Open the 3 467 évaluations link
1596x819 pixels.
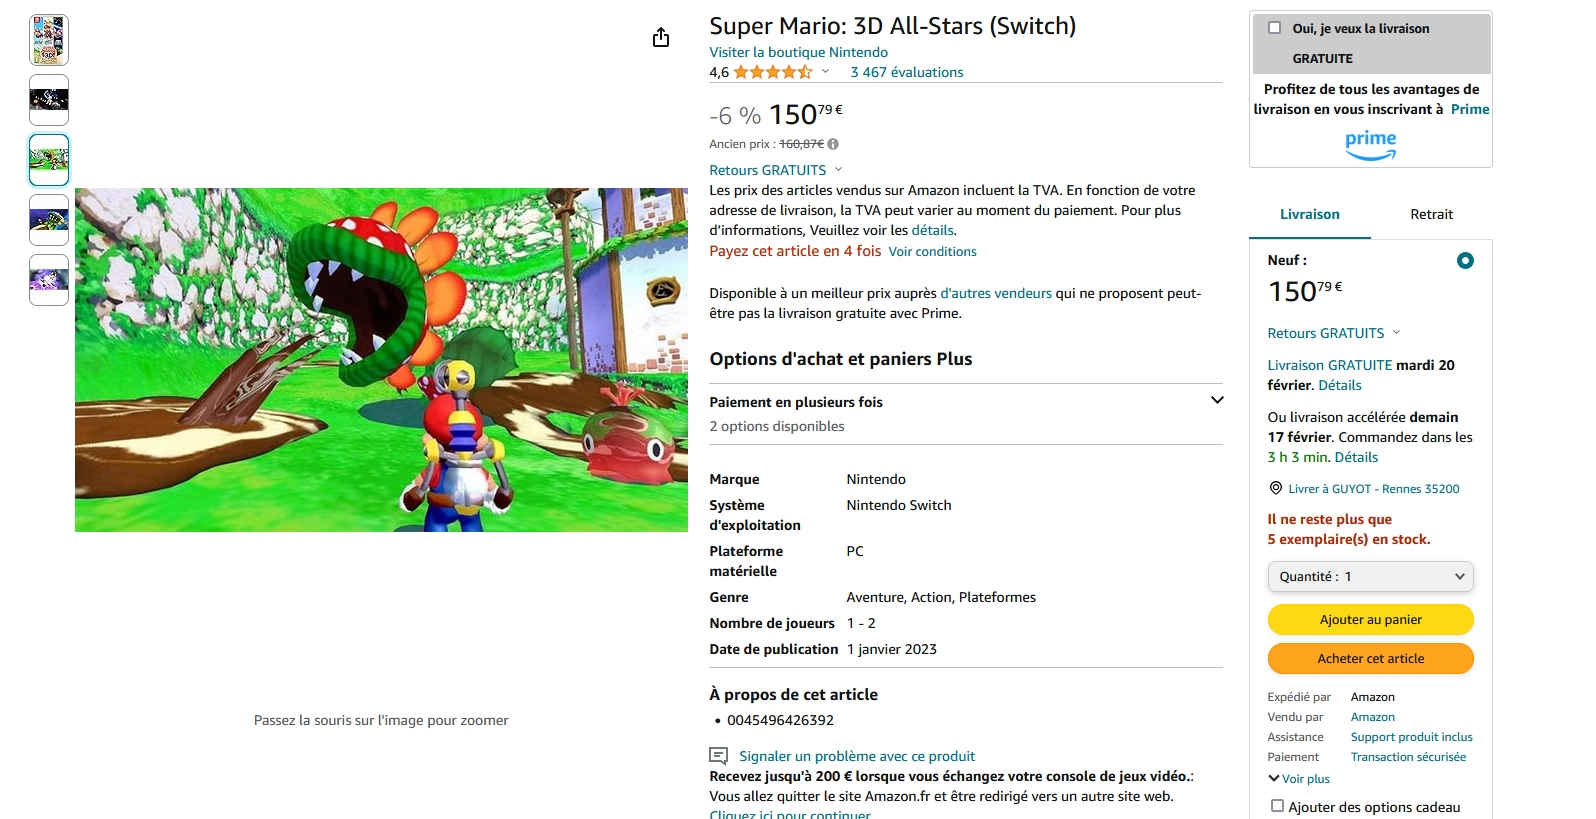906,72
